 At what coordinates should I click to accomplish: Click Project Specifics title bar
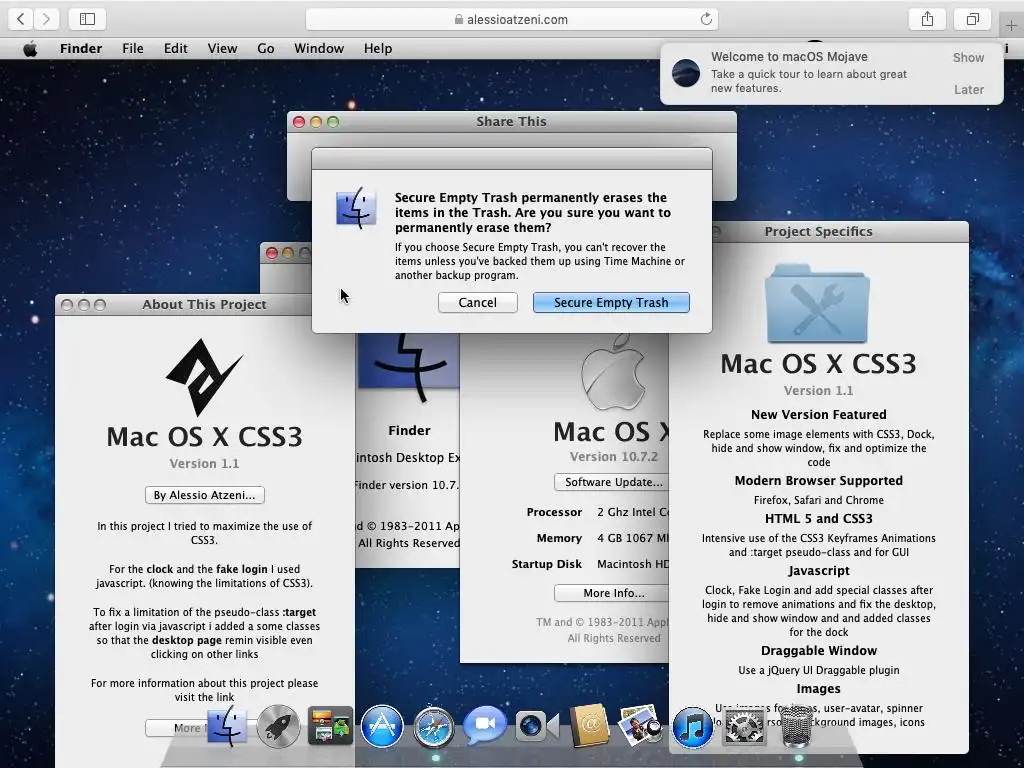click(818, 231)
